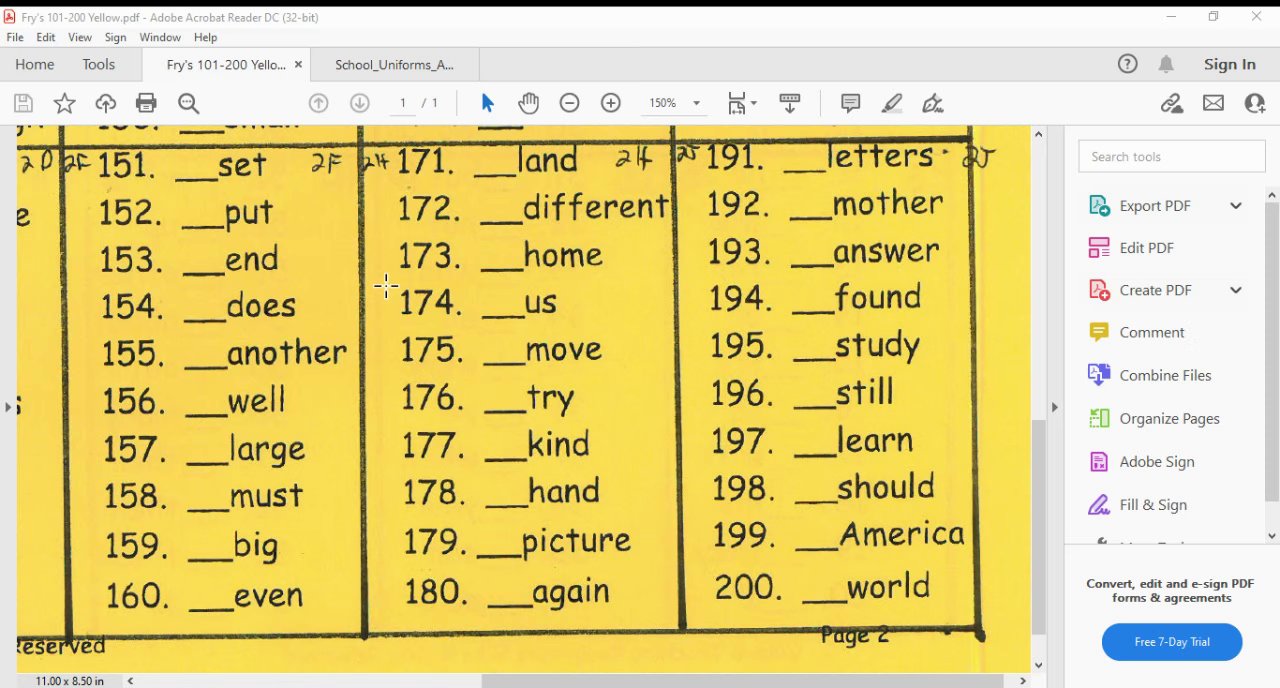Choose the arrow selection tool
The height and width of the screenshot is (688, 1280).
click(x=488, y=103)
